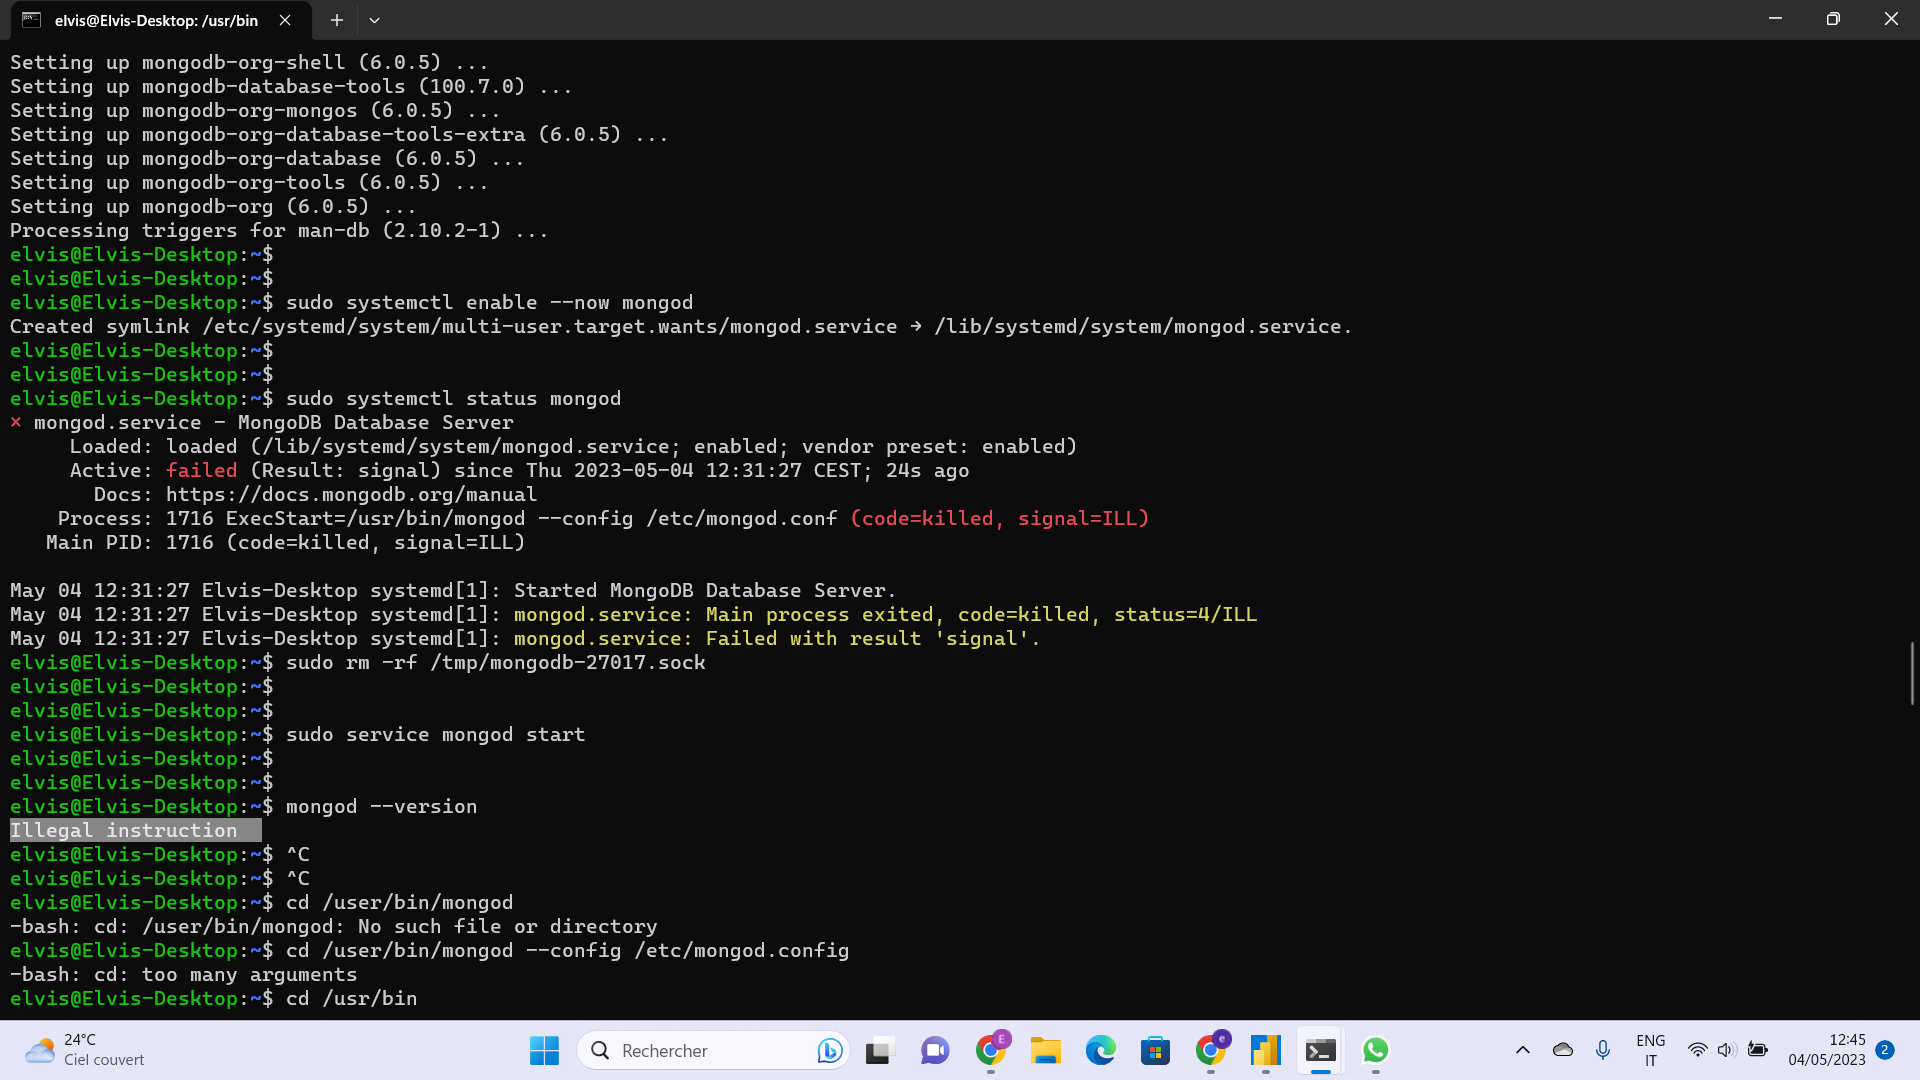The height and width of the screenshot is (1080, 1920).
Task: Open the Microsoft Store
Action: click(x=1155, y=1050)
